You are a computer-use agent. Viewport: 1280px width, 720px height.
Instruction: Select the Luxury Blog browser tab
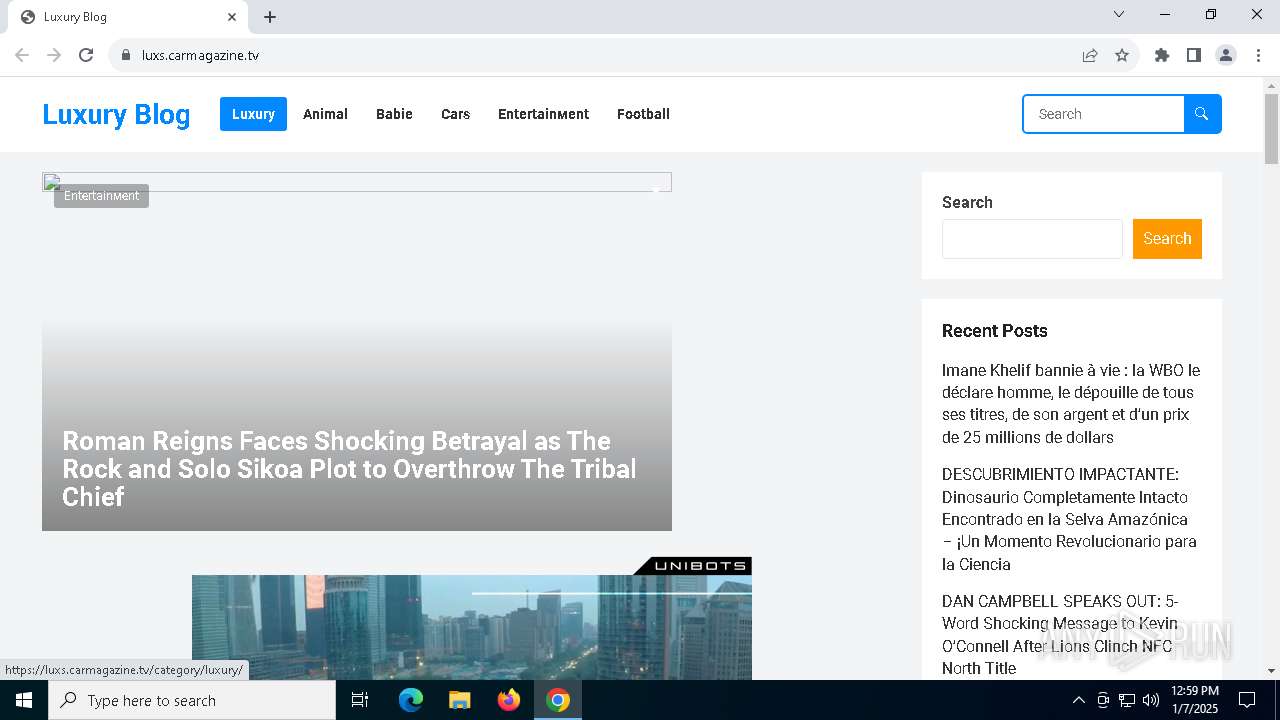pyautogui.click(x=127, y=17)
